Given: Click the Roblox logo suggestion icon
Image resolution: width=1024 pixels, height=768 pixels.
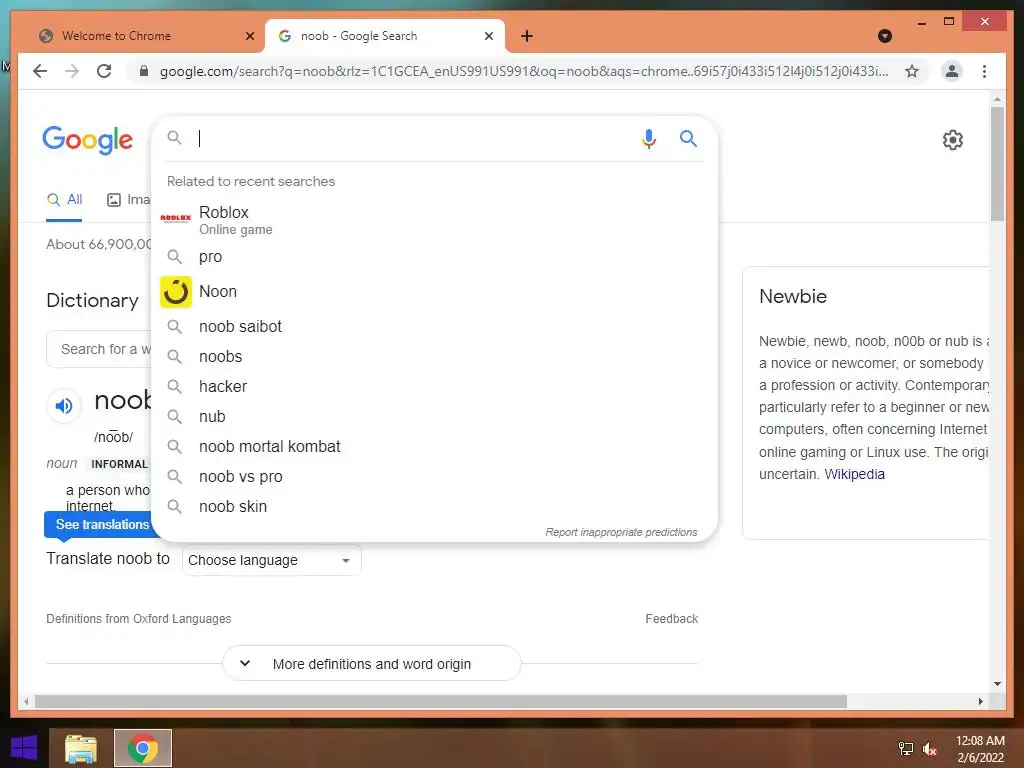Looking at the screenshot, I should pyautogui.click(x=176, y=218).
